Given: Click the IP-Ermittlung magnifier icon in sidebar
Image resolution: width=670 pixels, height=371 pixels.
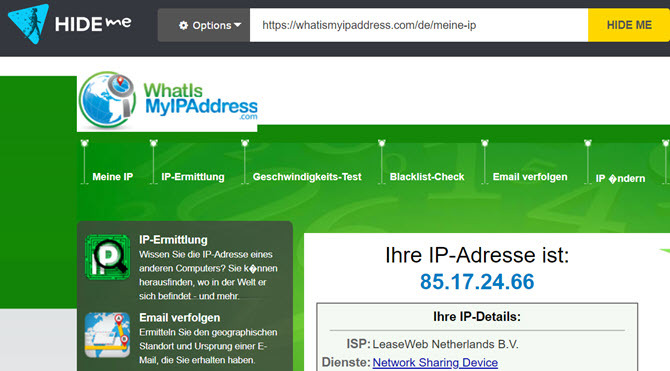Looking at the screenshot, I should (108, 257).
